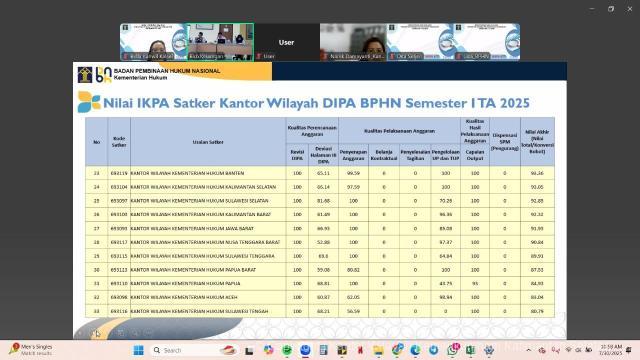Open File Explorer folder icon in taskbar
640x360 pixels.
(x=378, y=350)
